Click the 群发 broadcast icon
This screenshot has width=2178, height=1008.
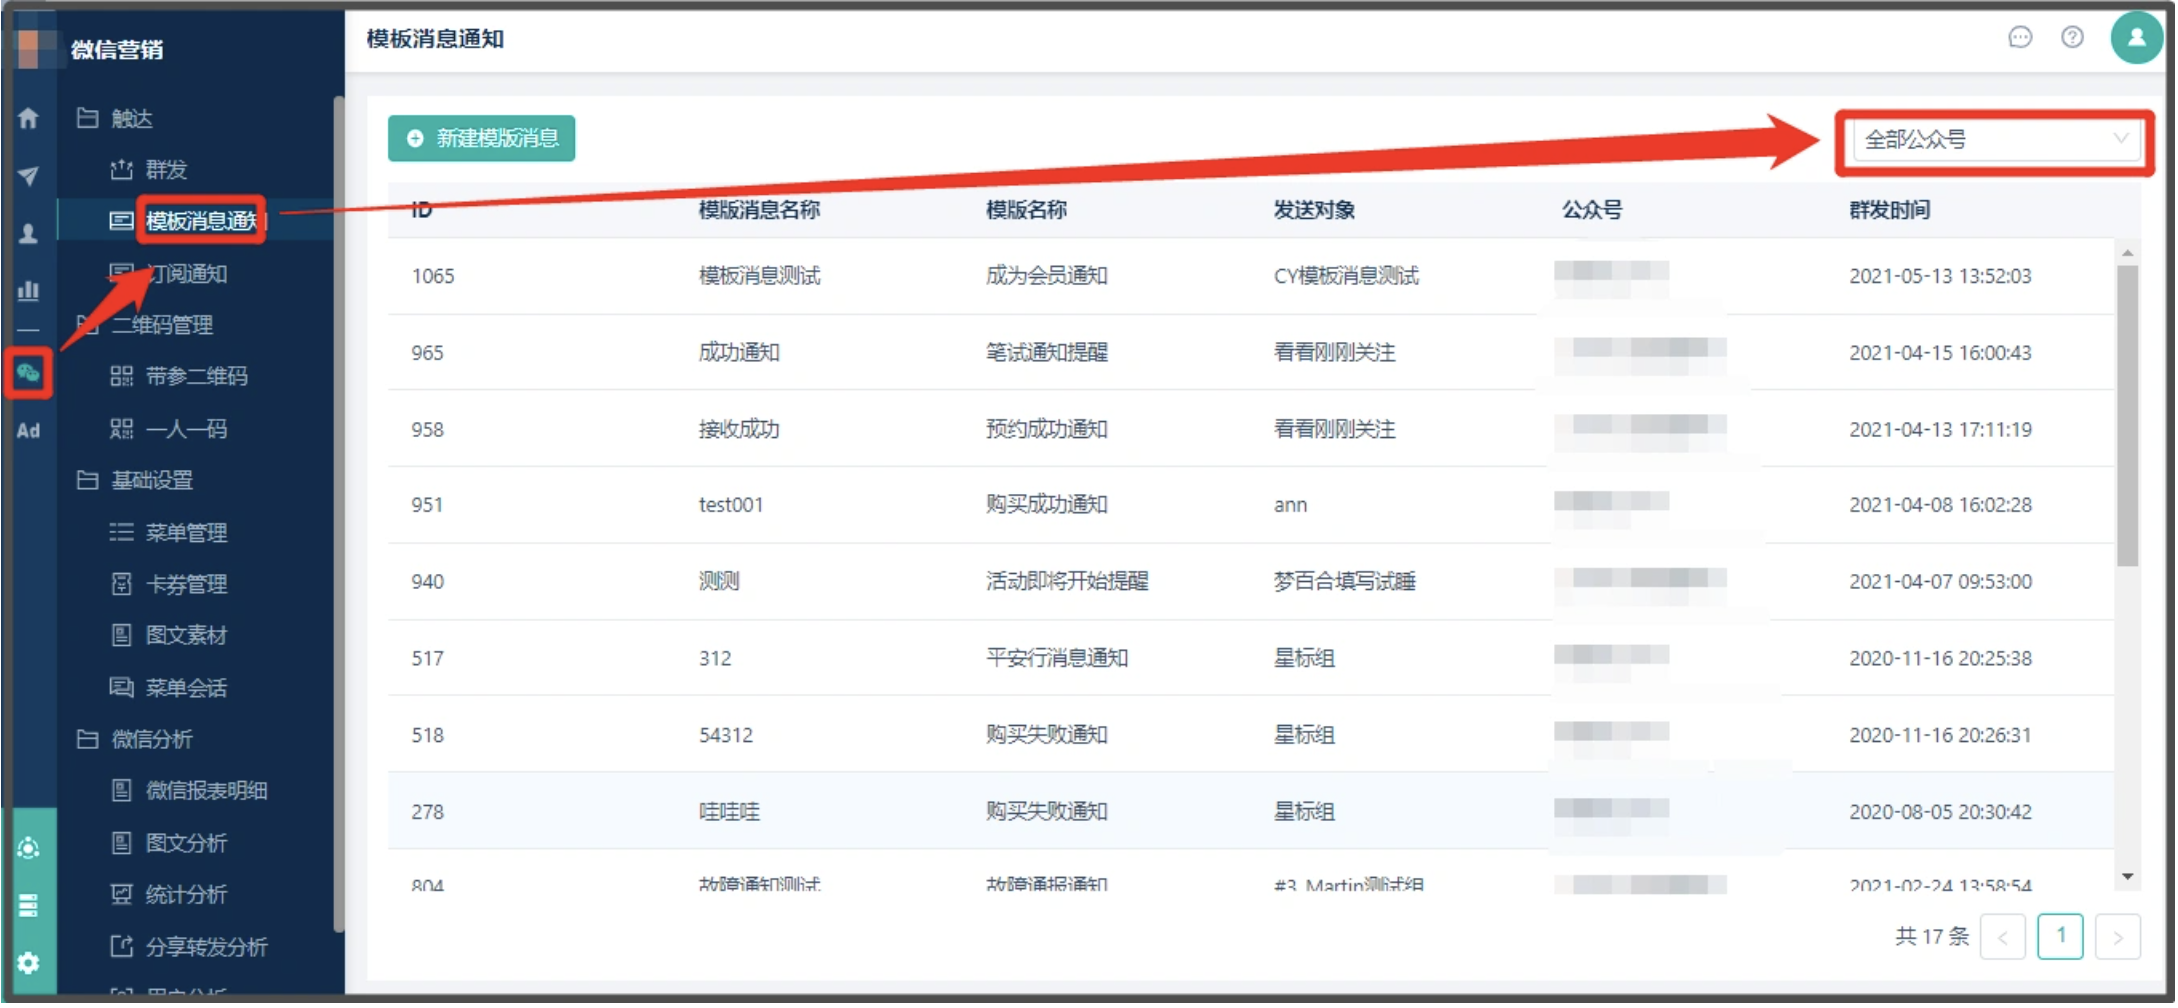[121, 169]
